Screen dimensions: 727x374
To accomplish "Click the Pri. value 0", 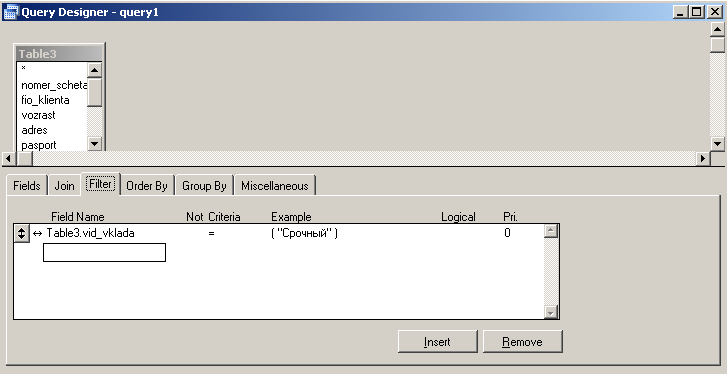I will [507, 233].
